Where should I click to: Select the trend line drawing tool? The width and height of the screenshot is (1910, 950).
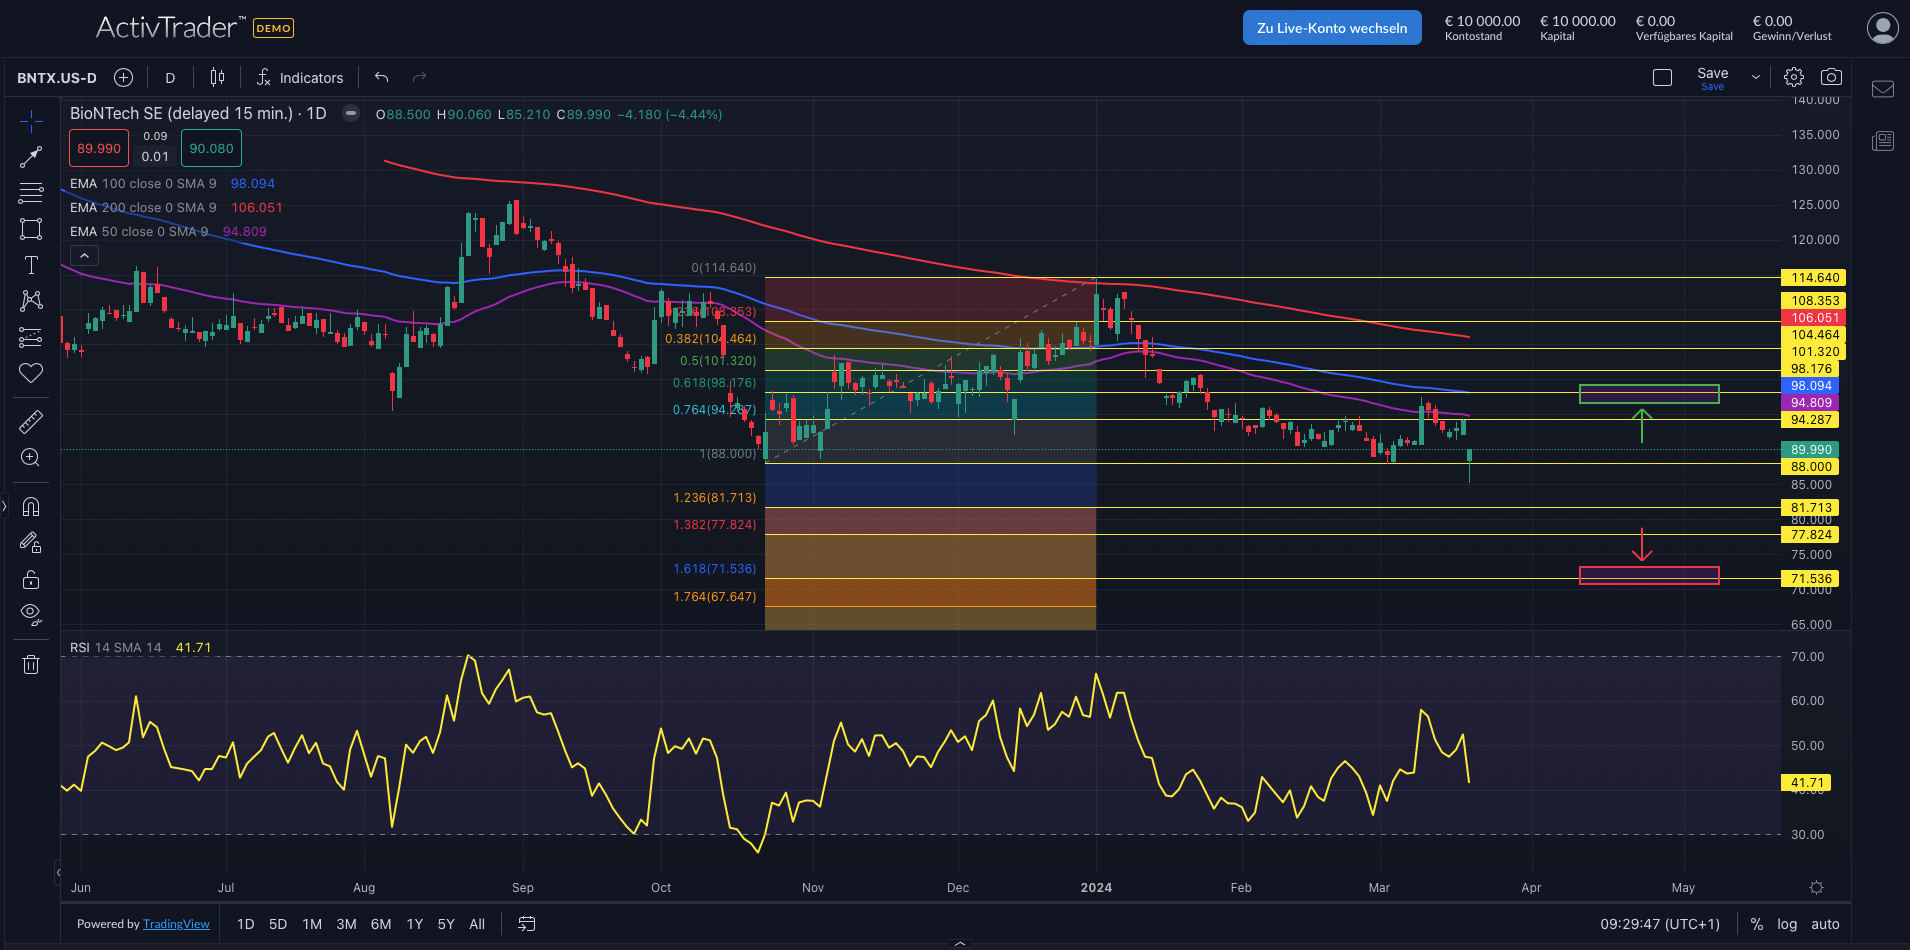(x=31, y=157)
